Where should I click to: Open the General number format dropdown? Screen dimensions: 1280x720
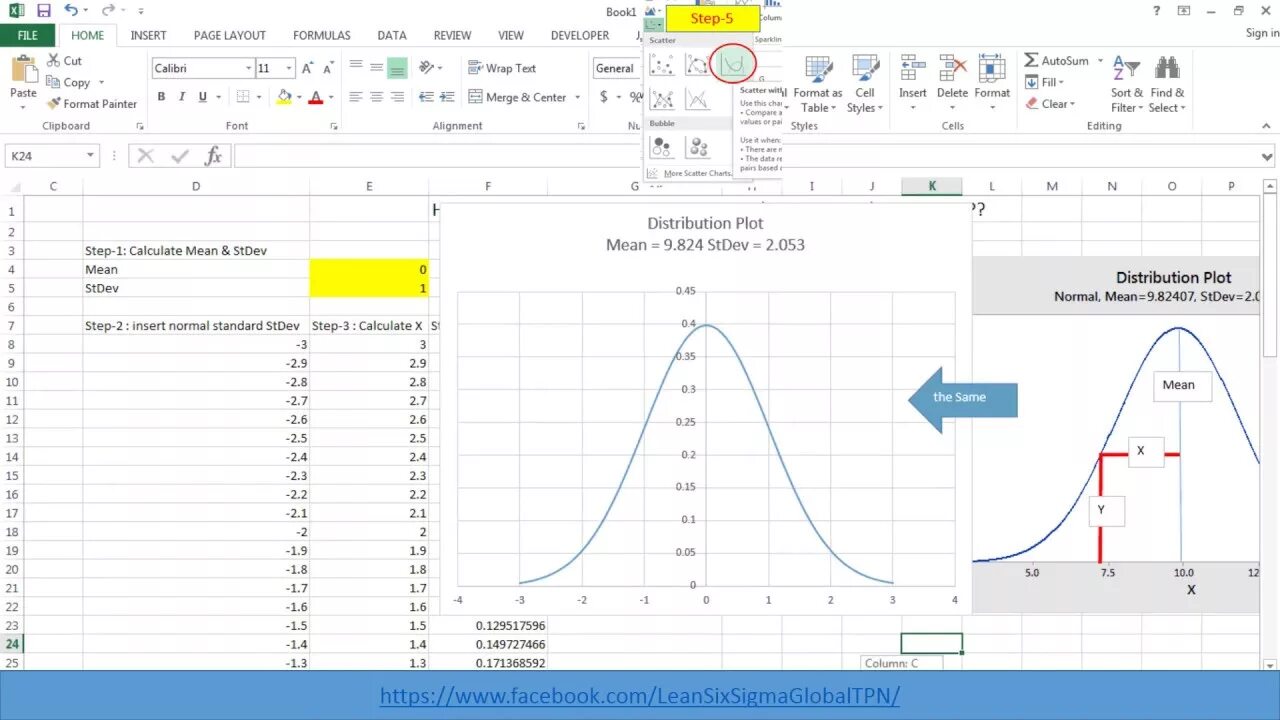[x=617, y=69]
